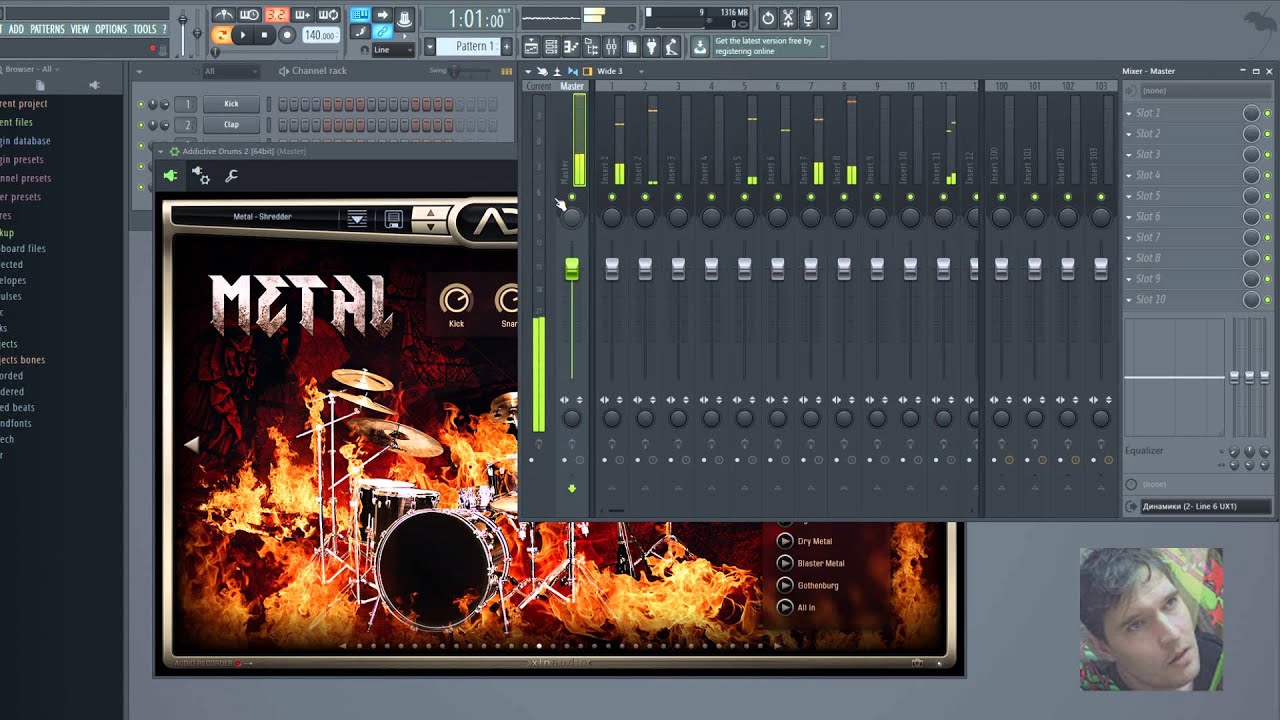Toggle pattern/song mode button
Screen dimensions: 1280x720
tap(222, 35)
